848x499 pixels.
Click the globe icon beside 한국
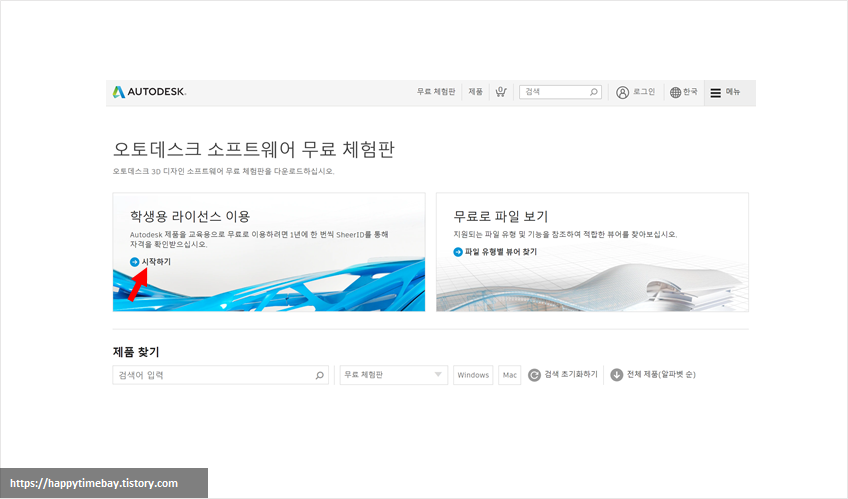click(675, 92)
